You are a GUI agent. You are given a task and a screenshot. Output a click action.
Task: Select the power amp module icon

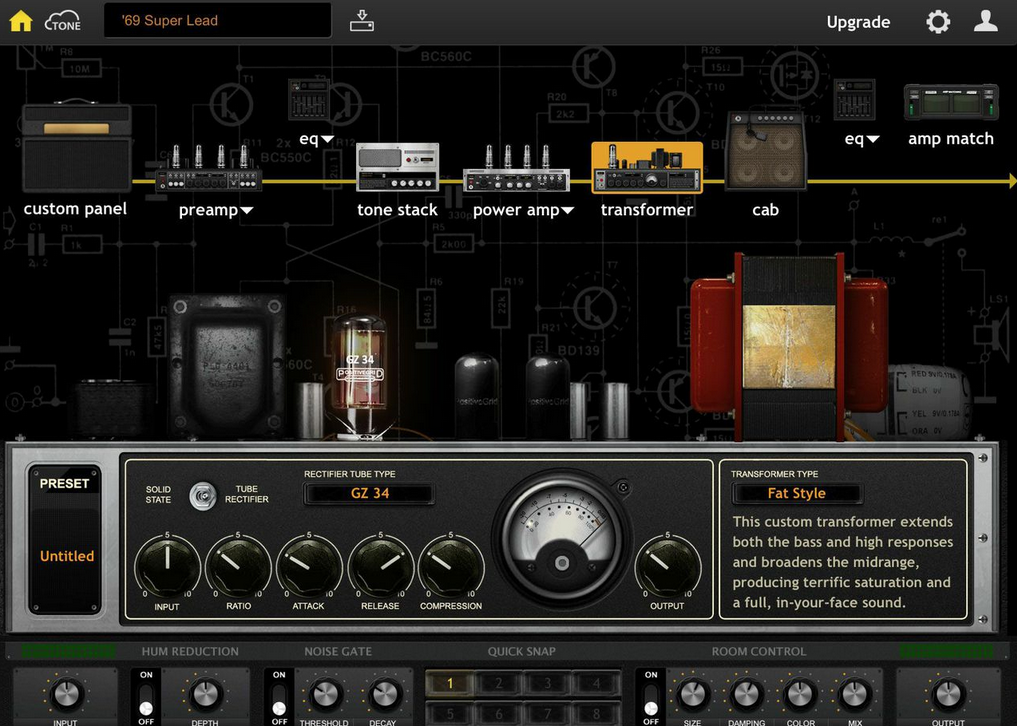(516, 168)
